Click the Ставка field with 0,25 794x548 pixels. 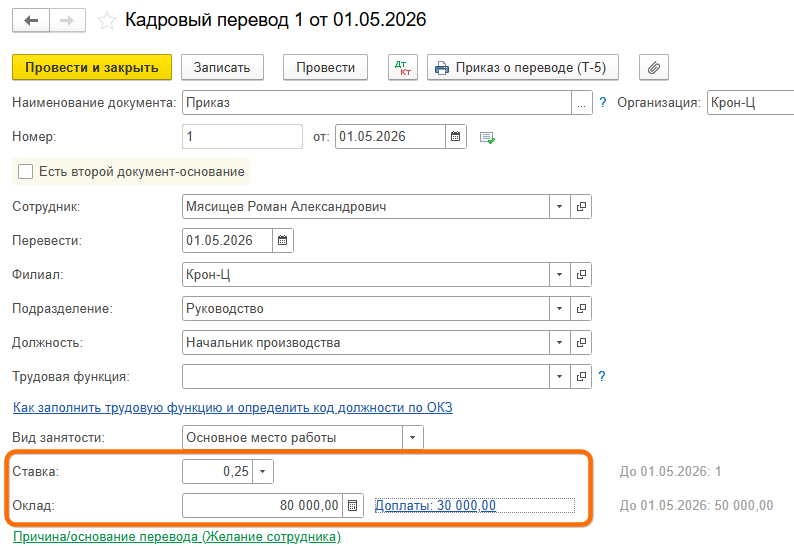(x=217, y=472)
